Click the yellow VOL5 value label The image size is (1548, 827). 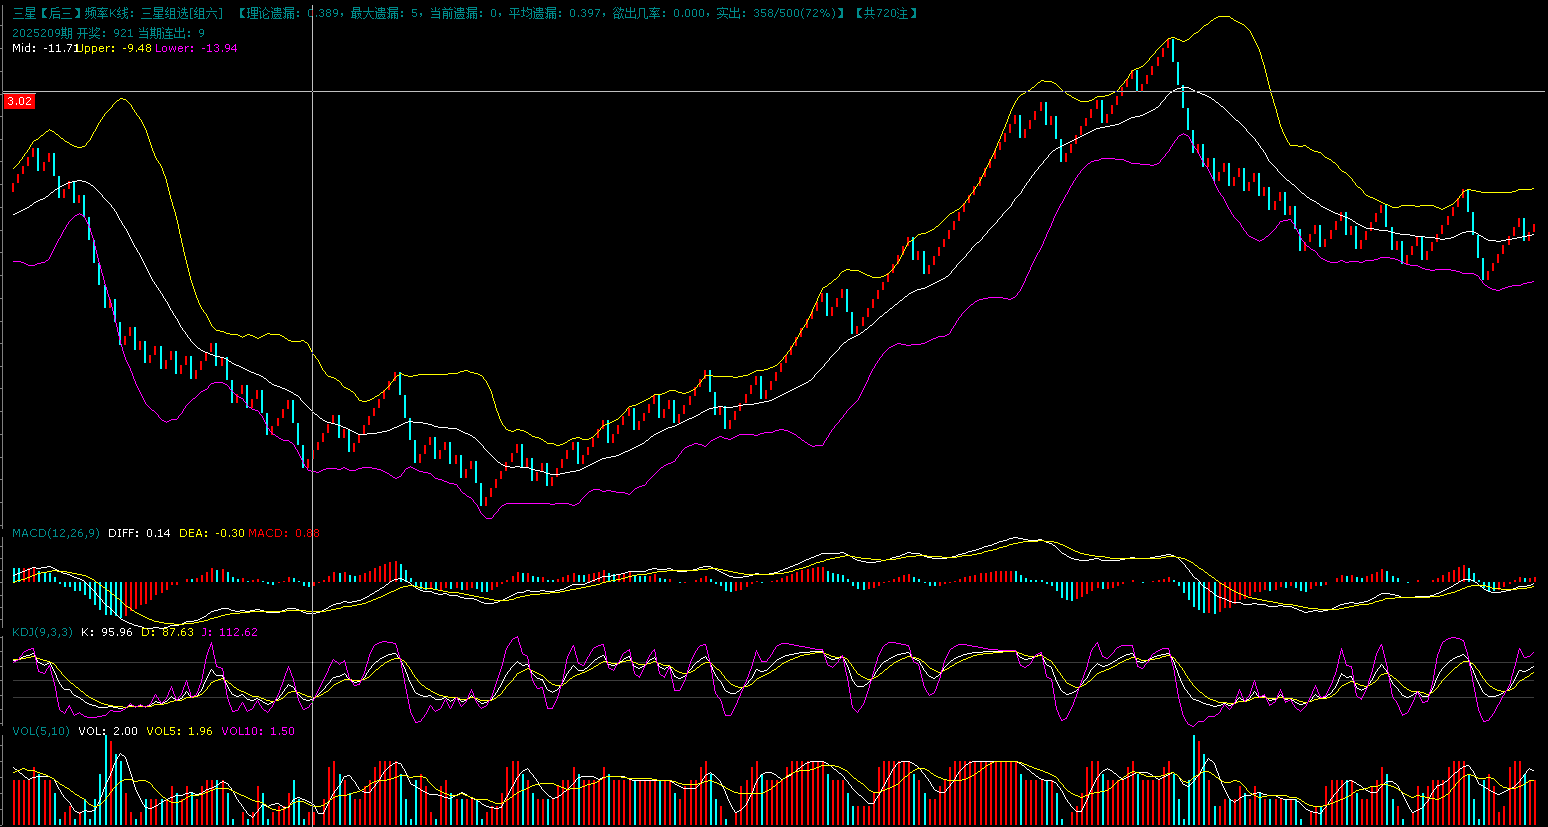click(179, 731)
